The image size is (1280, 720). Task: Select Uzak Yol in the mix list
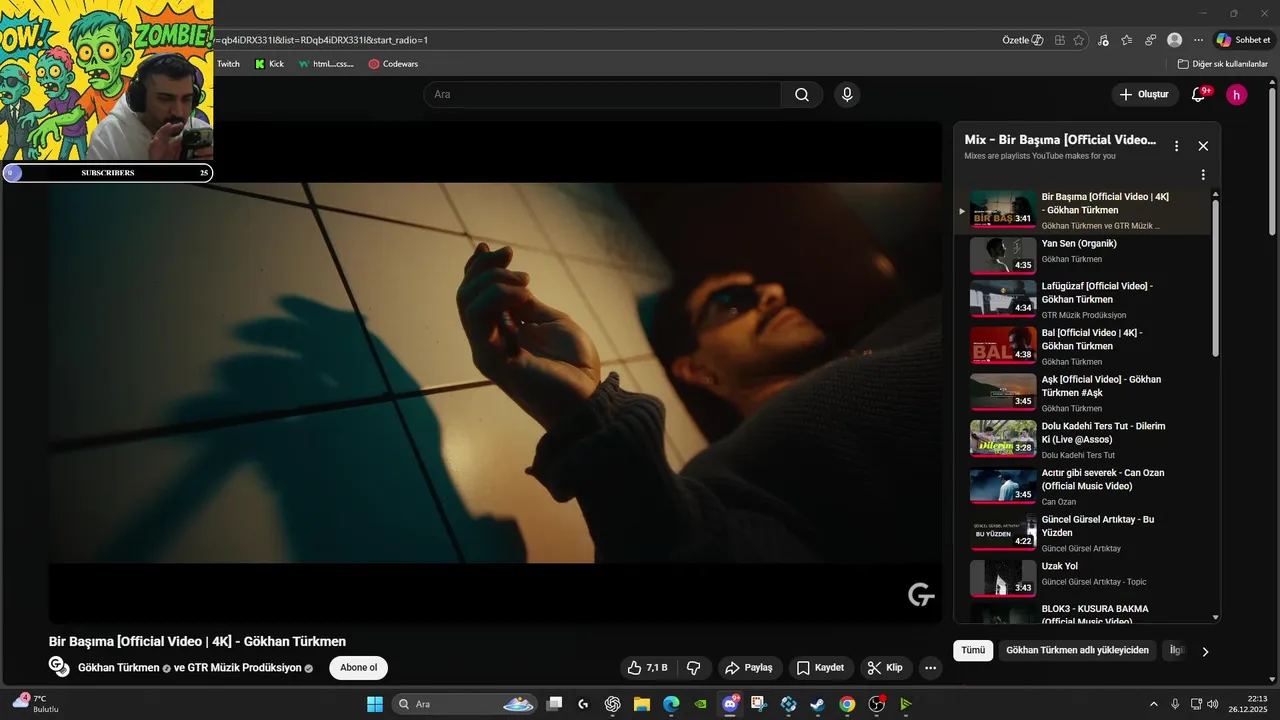(x=1085, y=578)
